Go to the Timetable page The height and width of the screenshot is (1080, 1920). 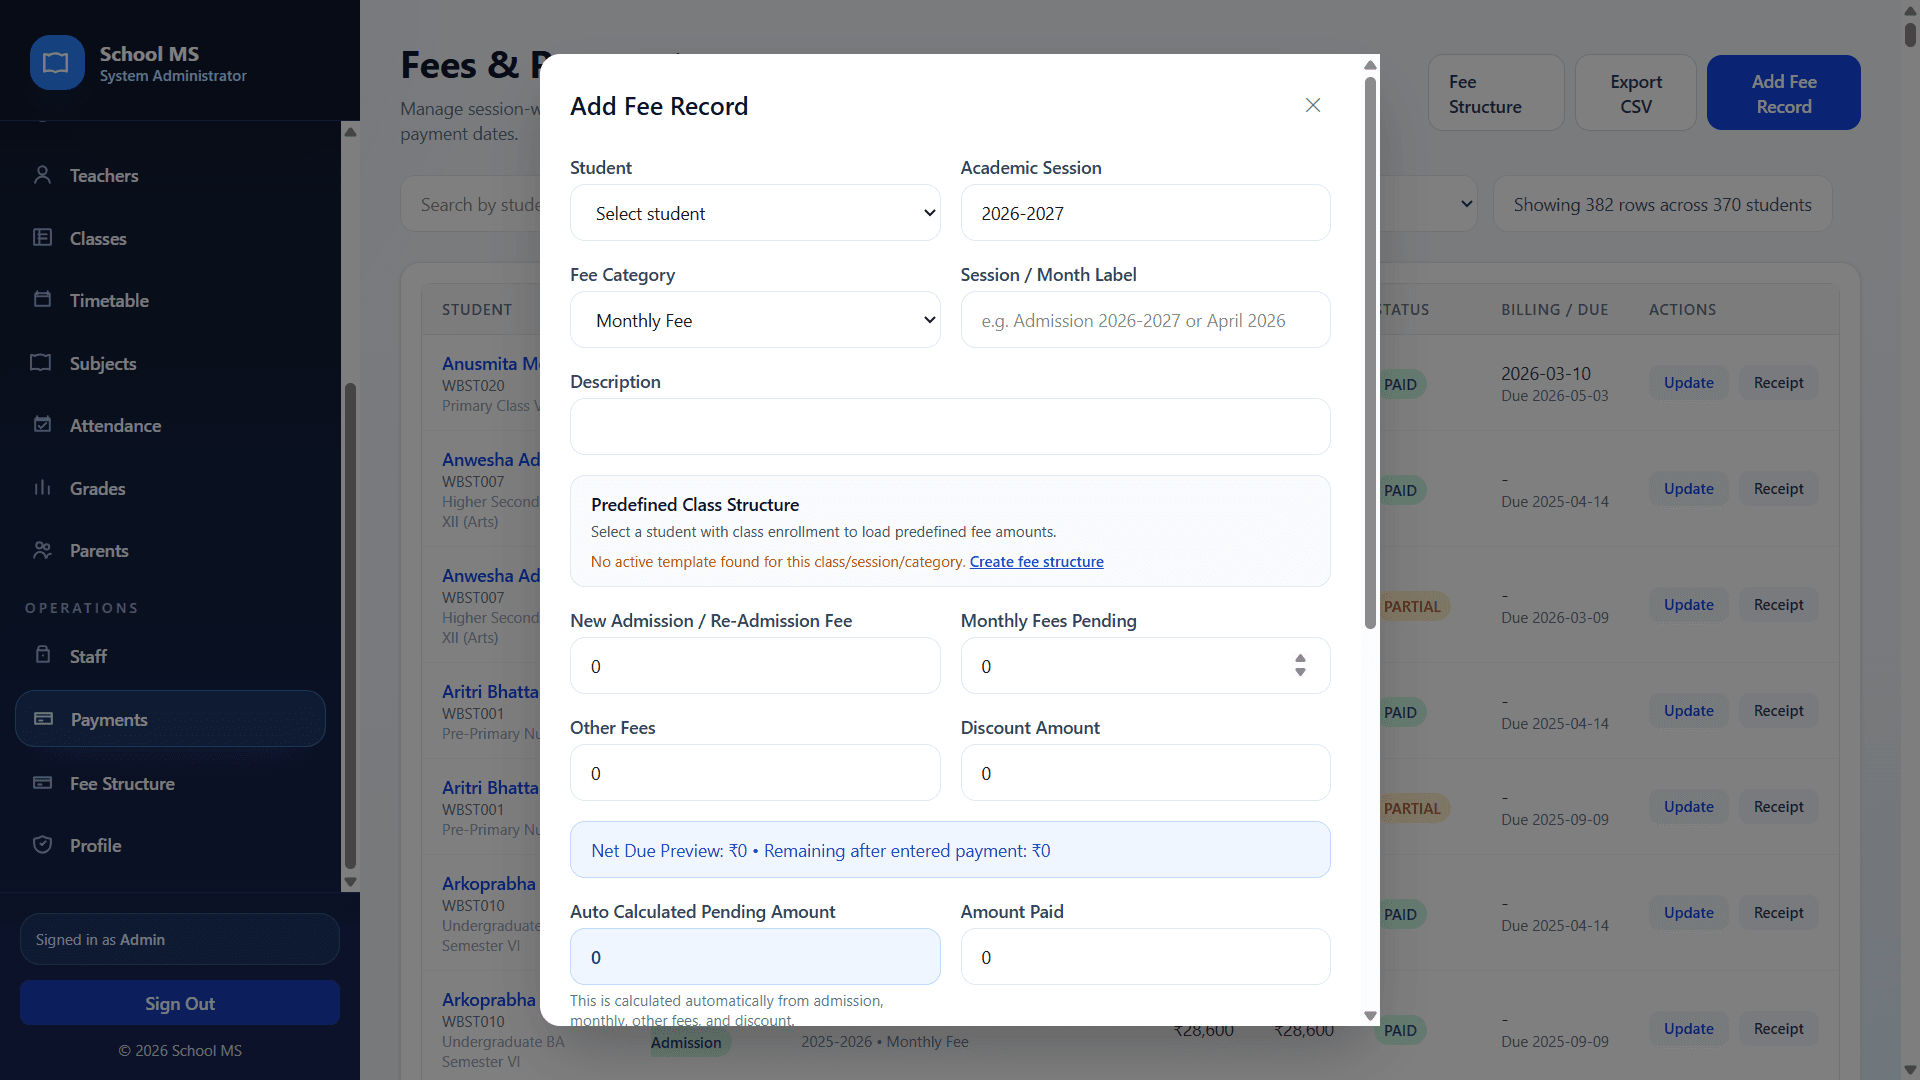point(109,301)
